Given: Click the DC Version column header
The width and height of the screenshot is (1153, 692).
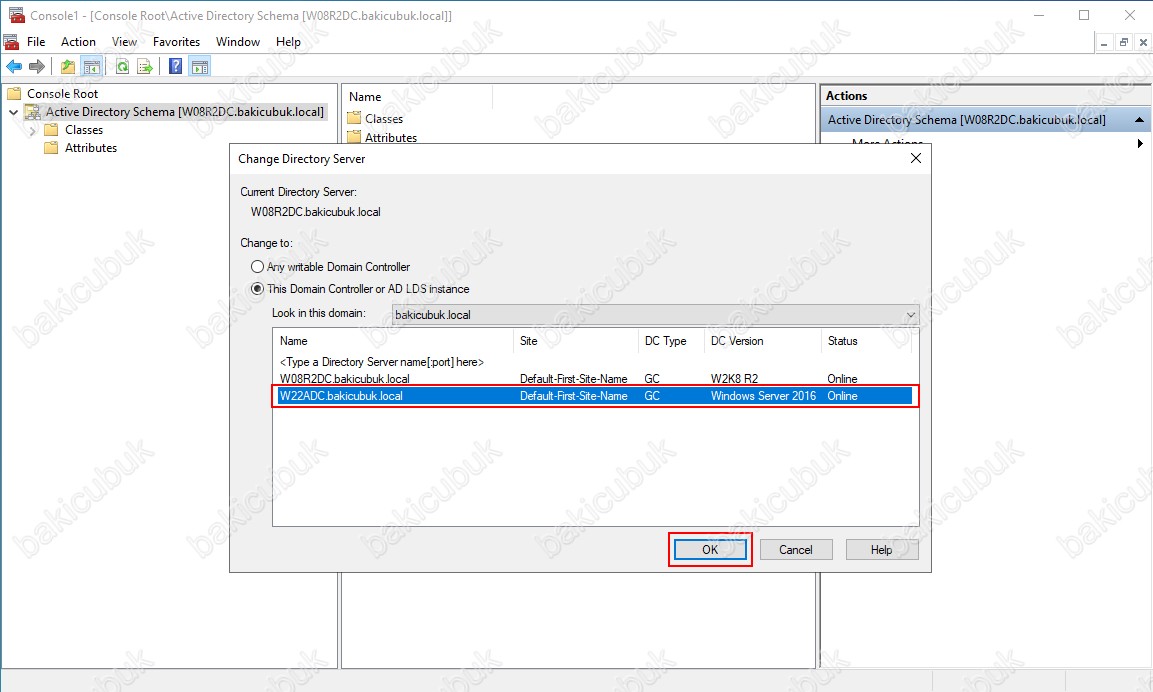Looking at the screenshot, I should point(763,341).
